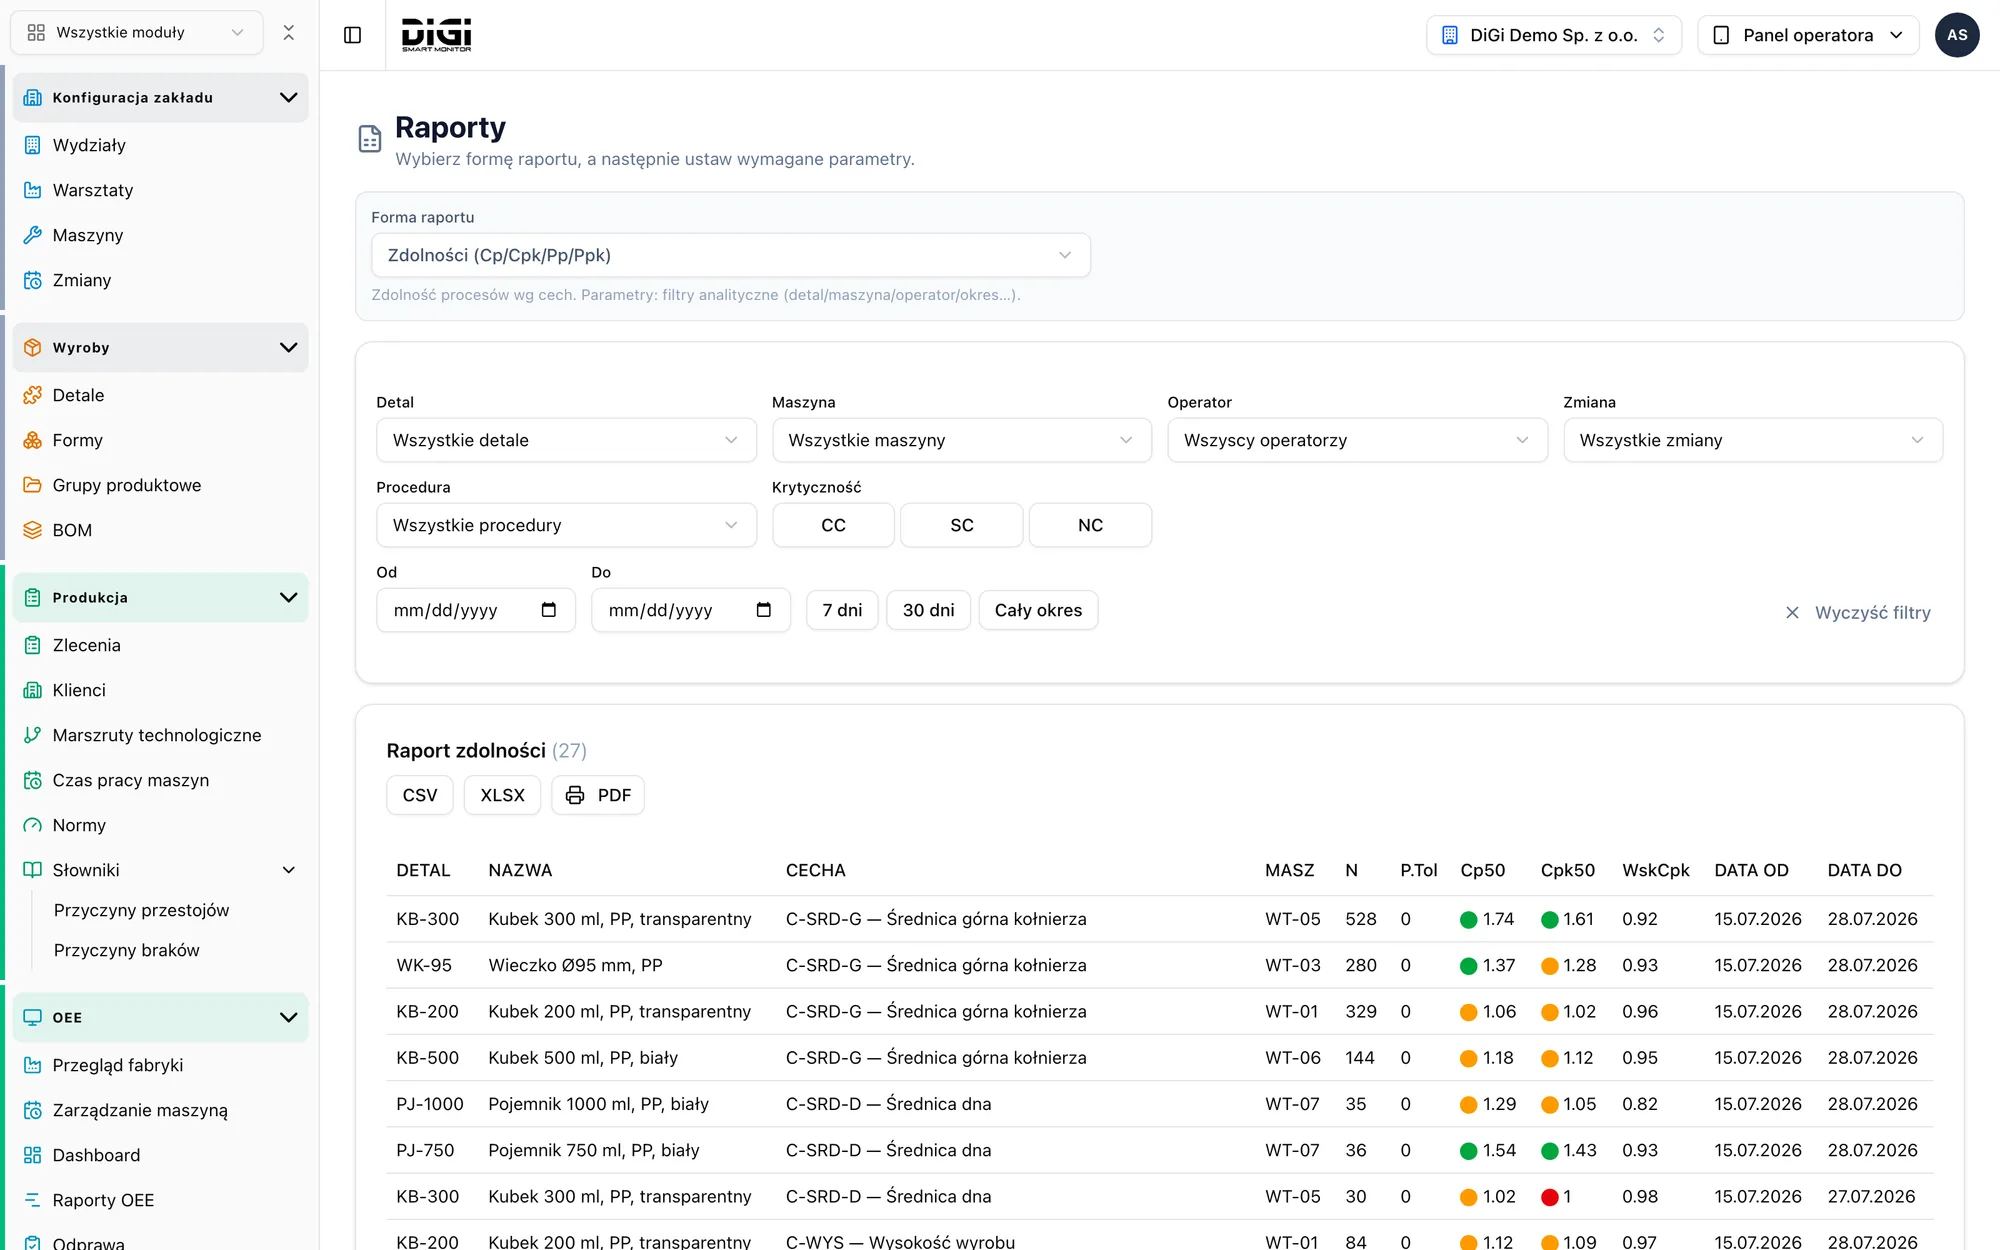Select the Cały okres period preset

[x=1038, y=610]
